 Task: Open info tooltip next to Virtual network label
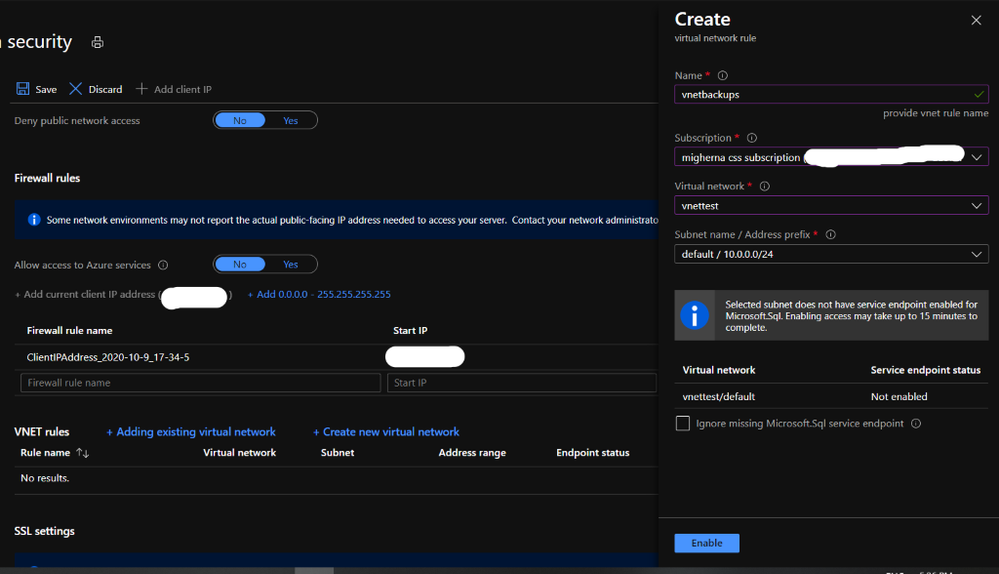click(x=765, y=186)
